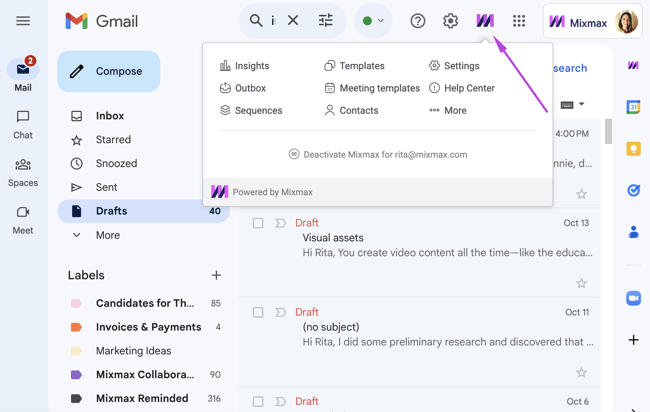This screenshot has width=650, height=412.
Task: Open Chat in the left rail
Action: point(23,124)
